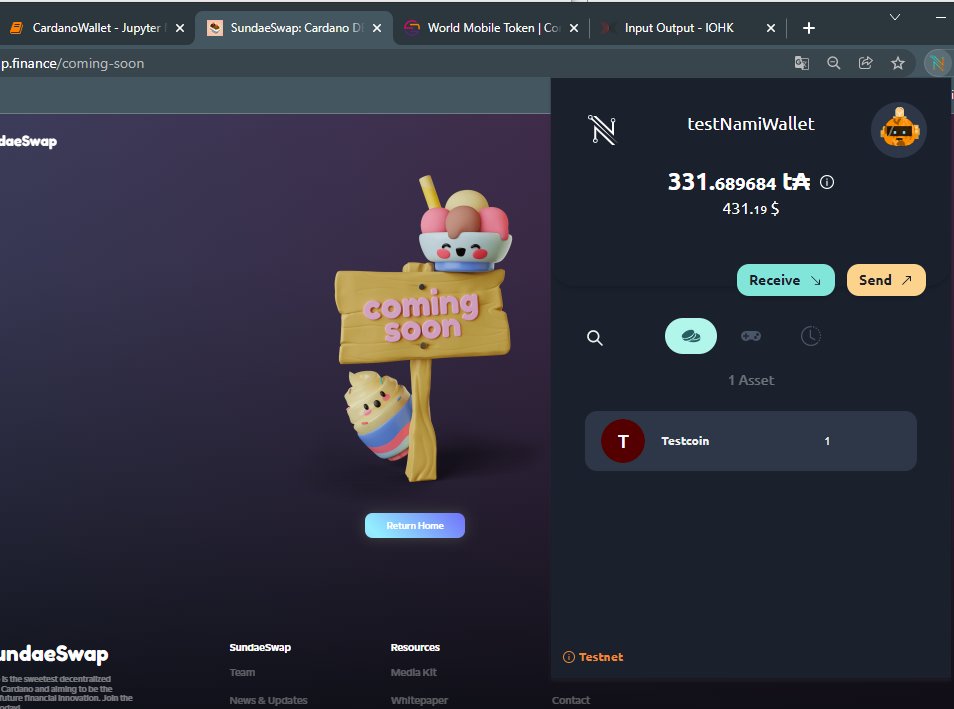Viewport: 954px width, 709px height.
Task: Click the Return Home button
Action: (x=415, y=525)
